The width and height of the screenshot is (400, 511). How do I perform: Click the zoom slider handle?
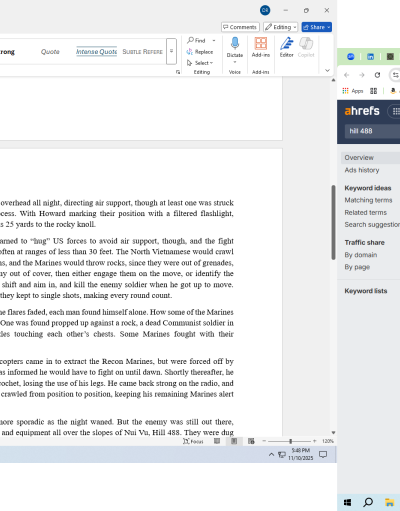(290, 441)
